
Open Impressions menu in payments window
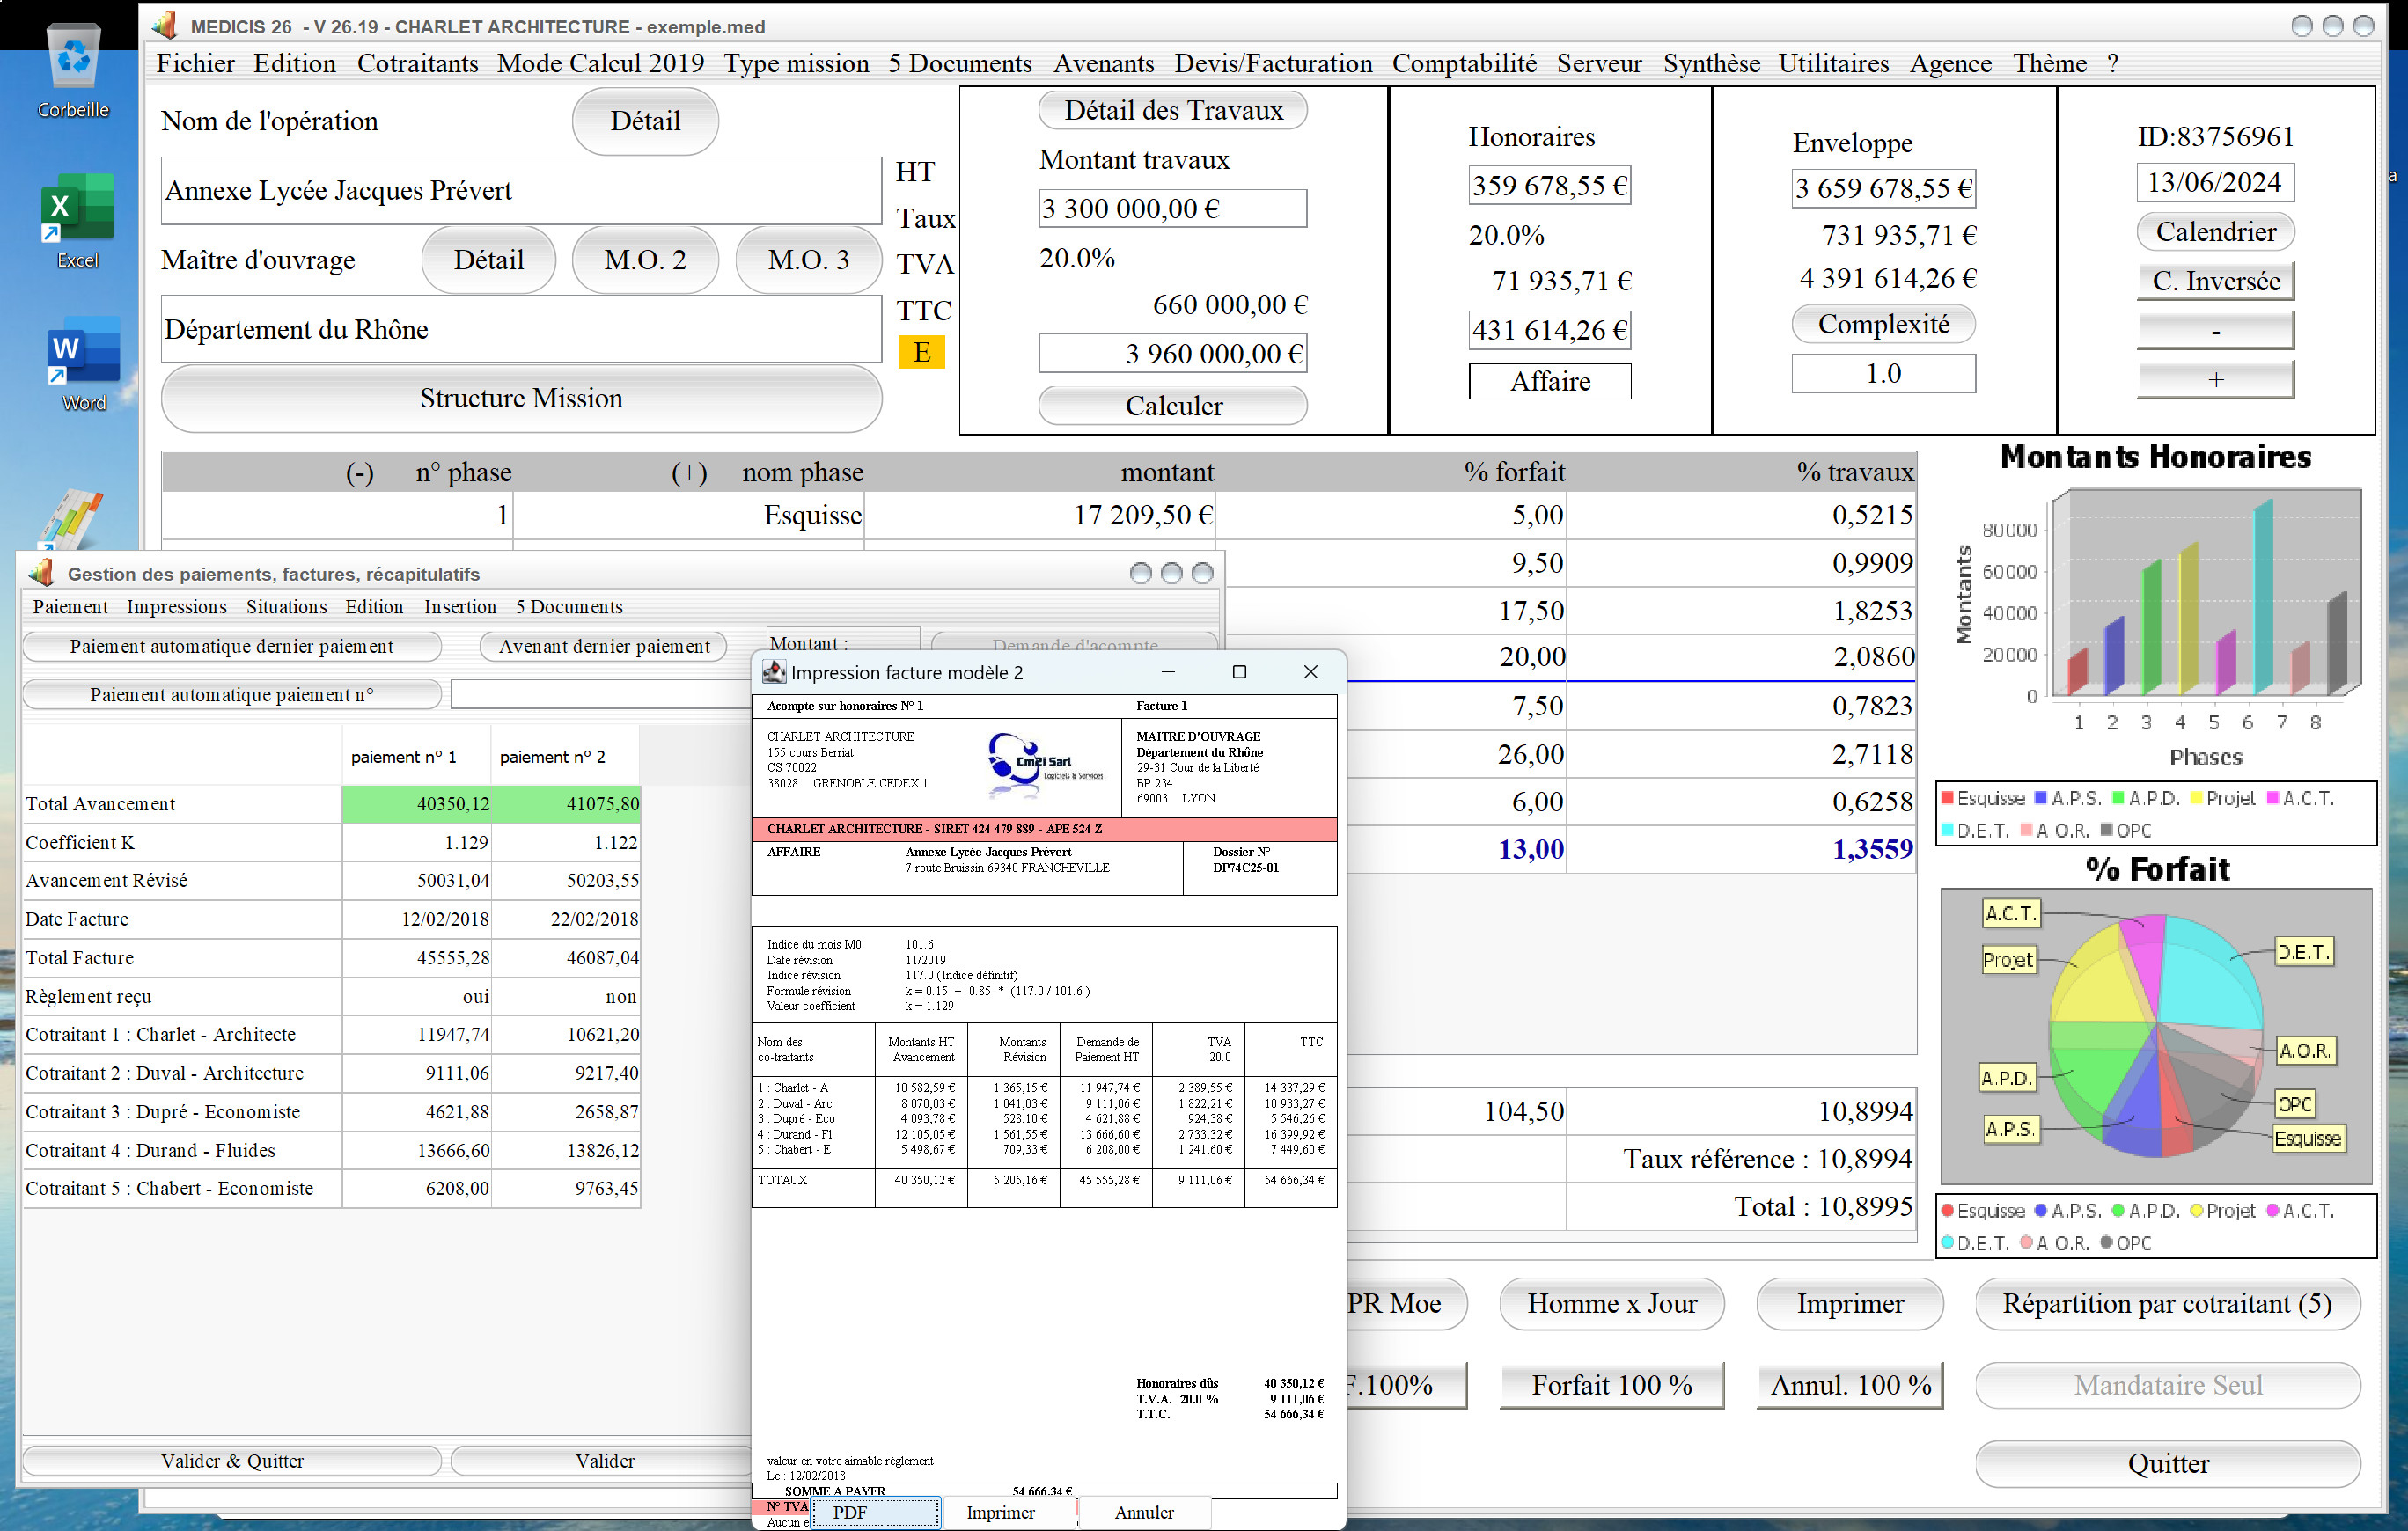(x=176, y=606)
